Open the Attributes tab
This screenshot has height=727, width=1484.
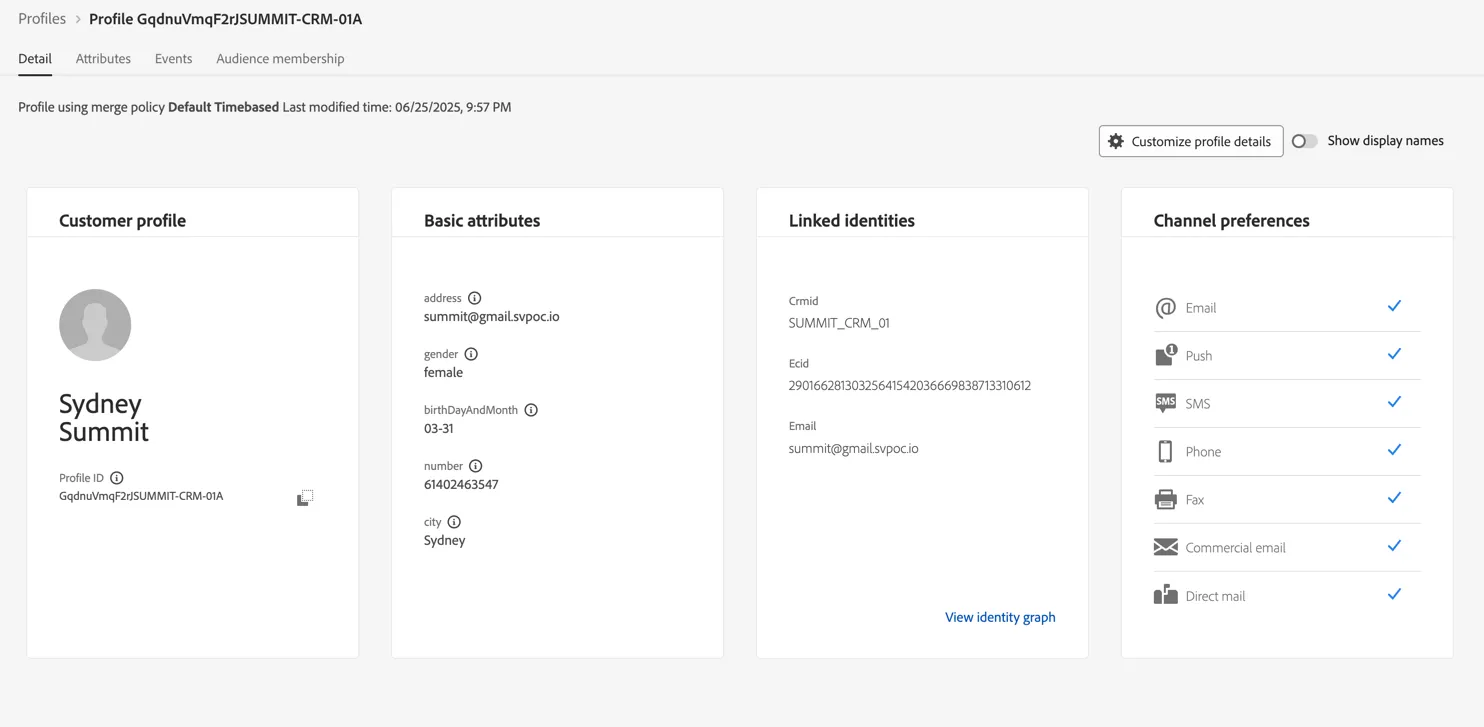point(103,59)
